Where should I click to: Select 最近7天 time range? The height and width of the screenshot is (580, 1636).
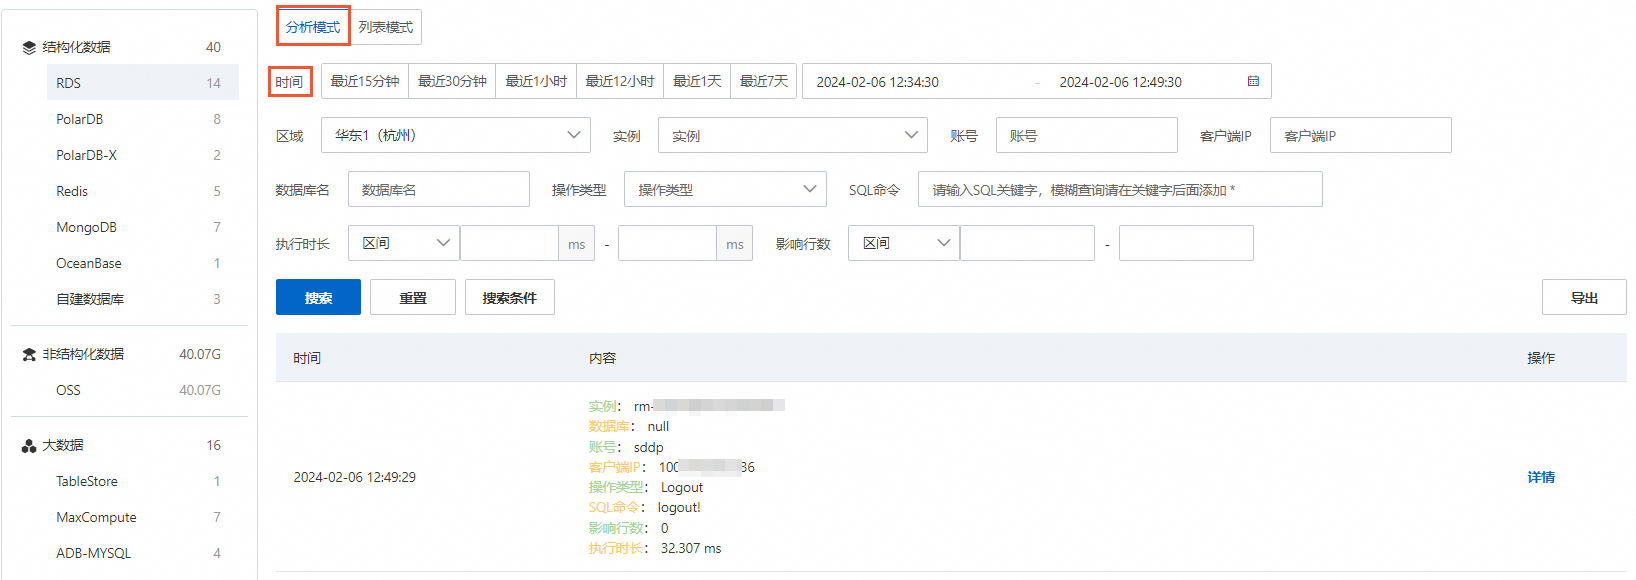pos(764,81)
